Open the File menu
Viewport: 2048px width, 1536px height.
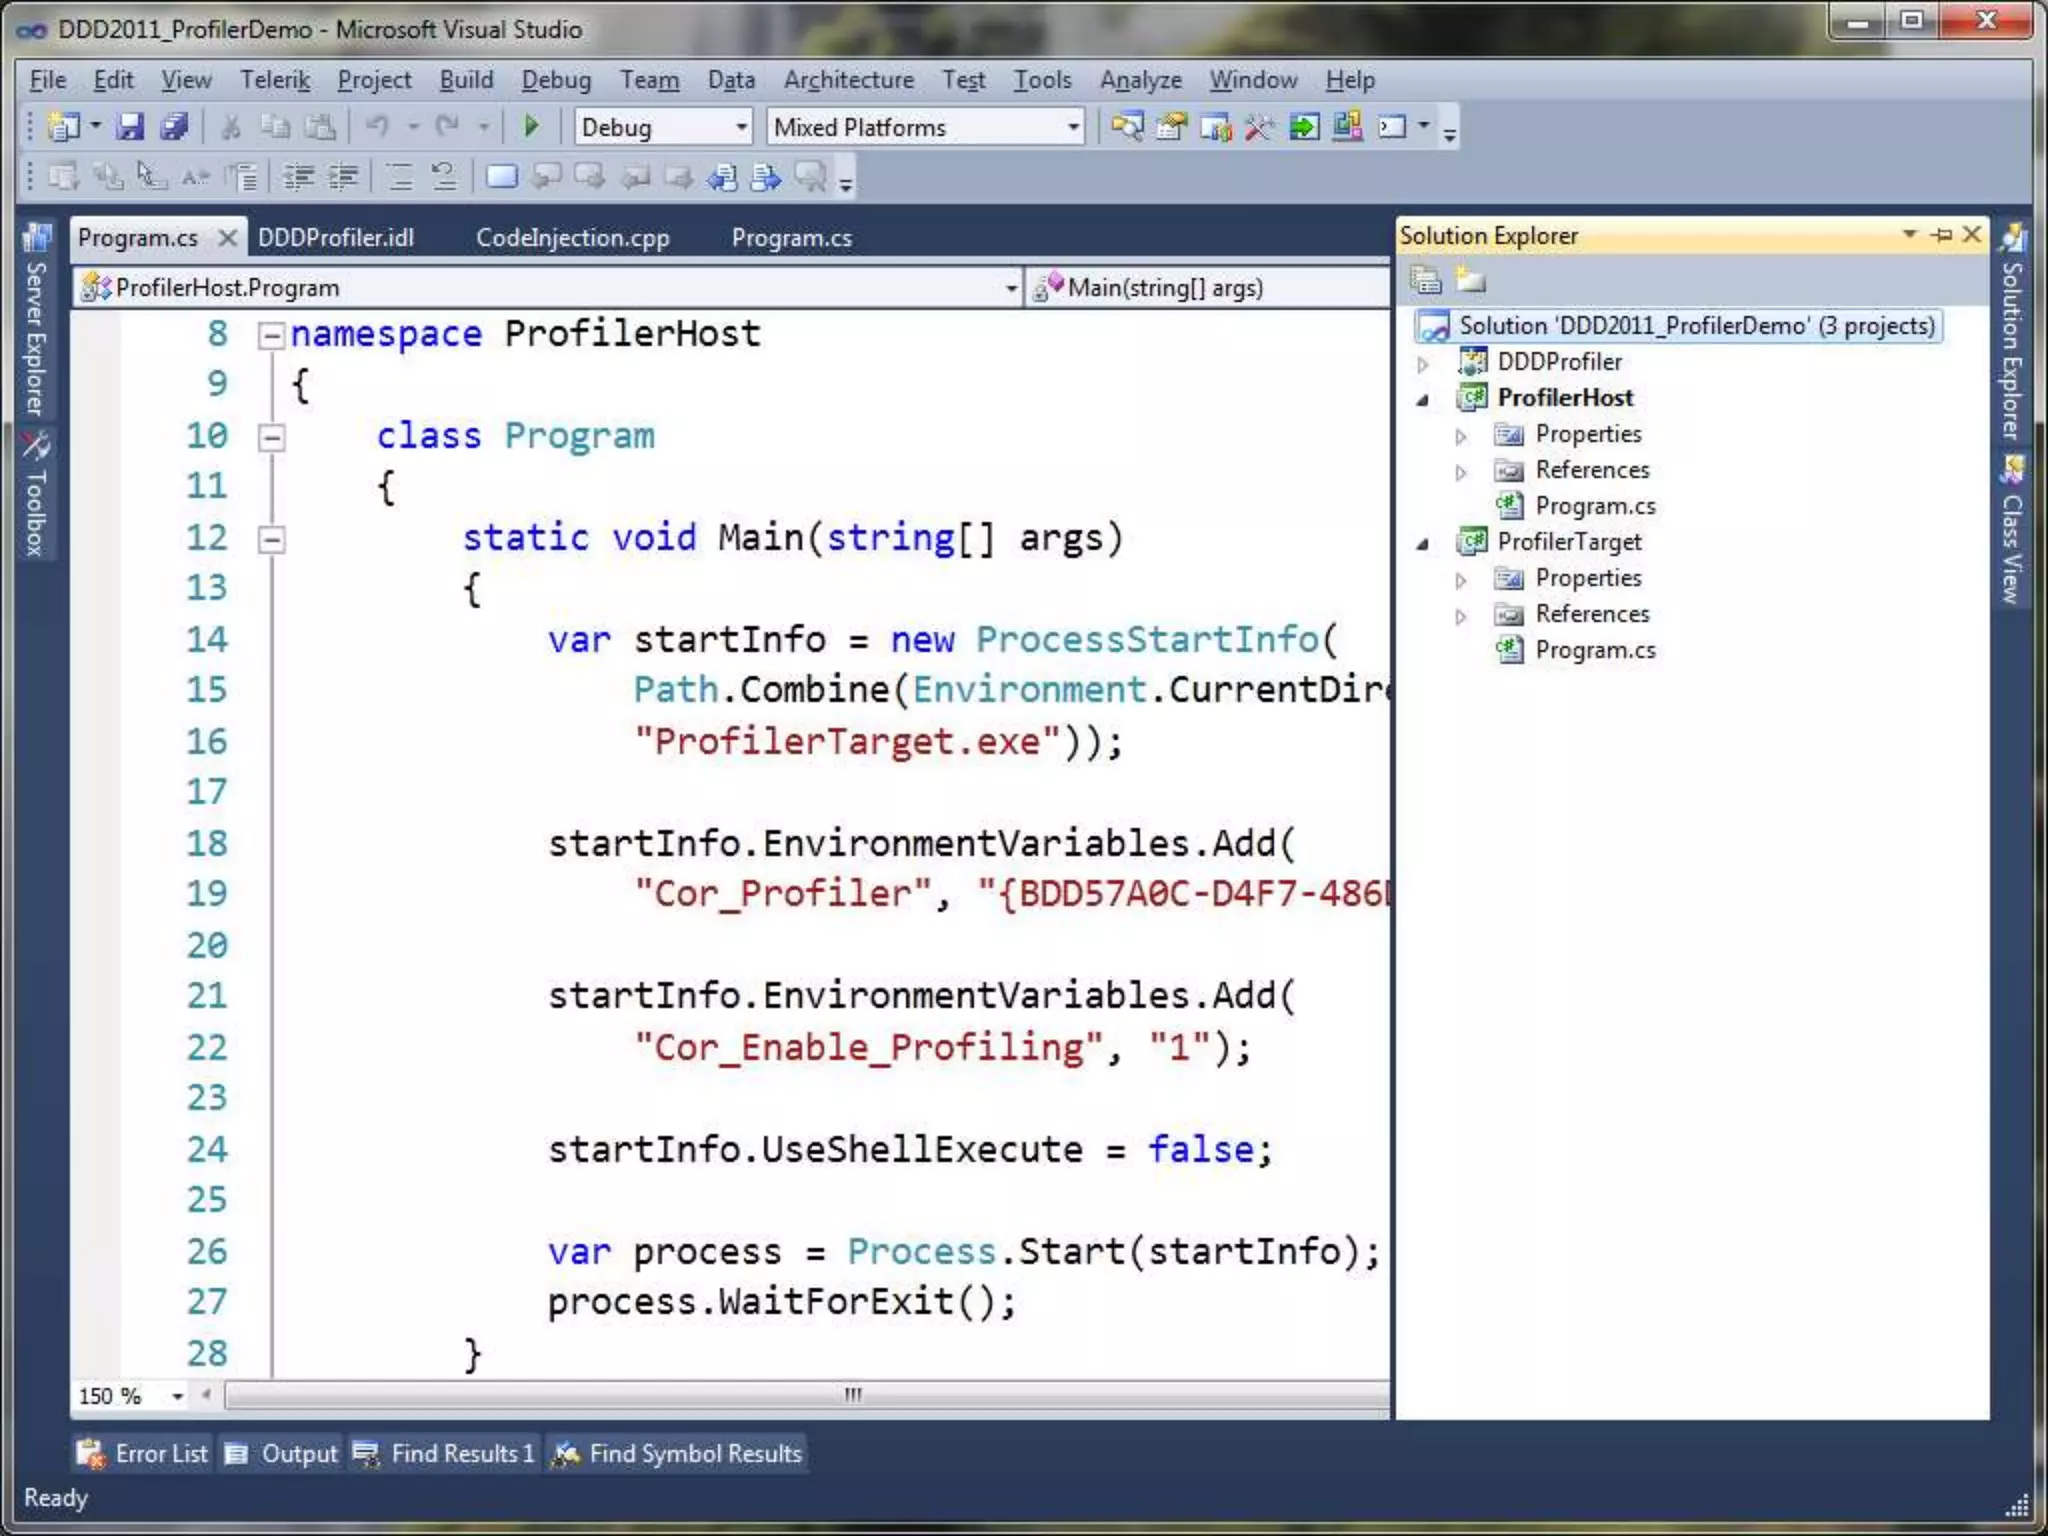tap(47, 80)
